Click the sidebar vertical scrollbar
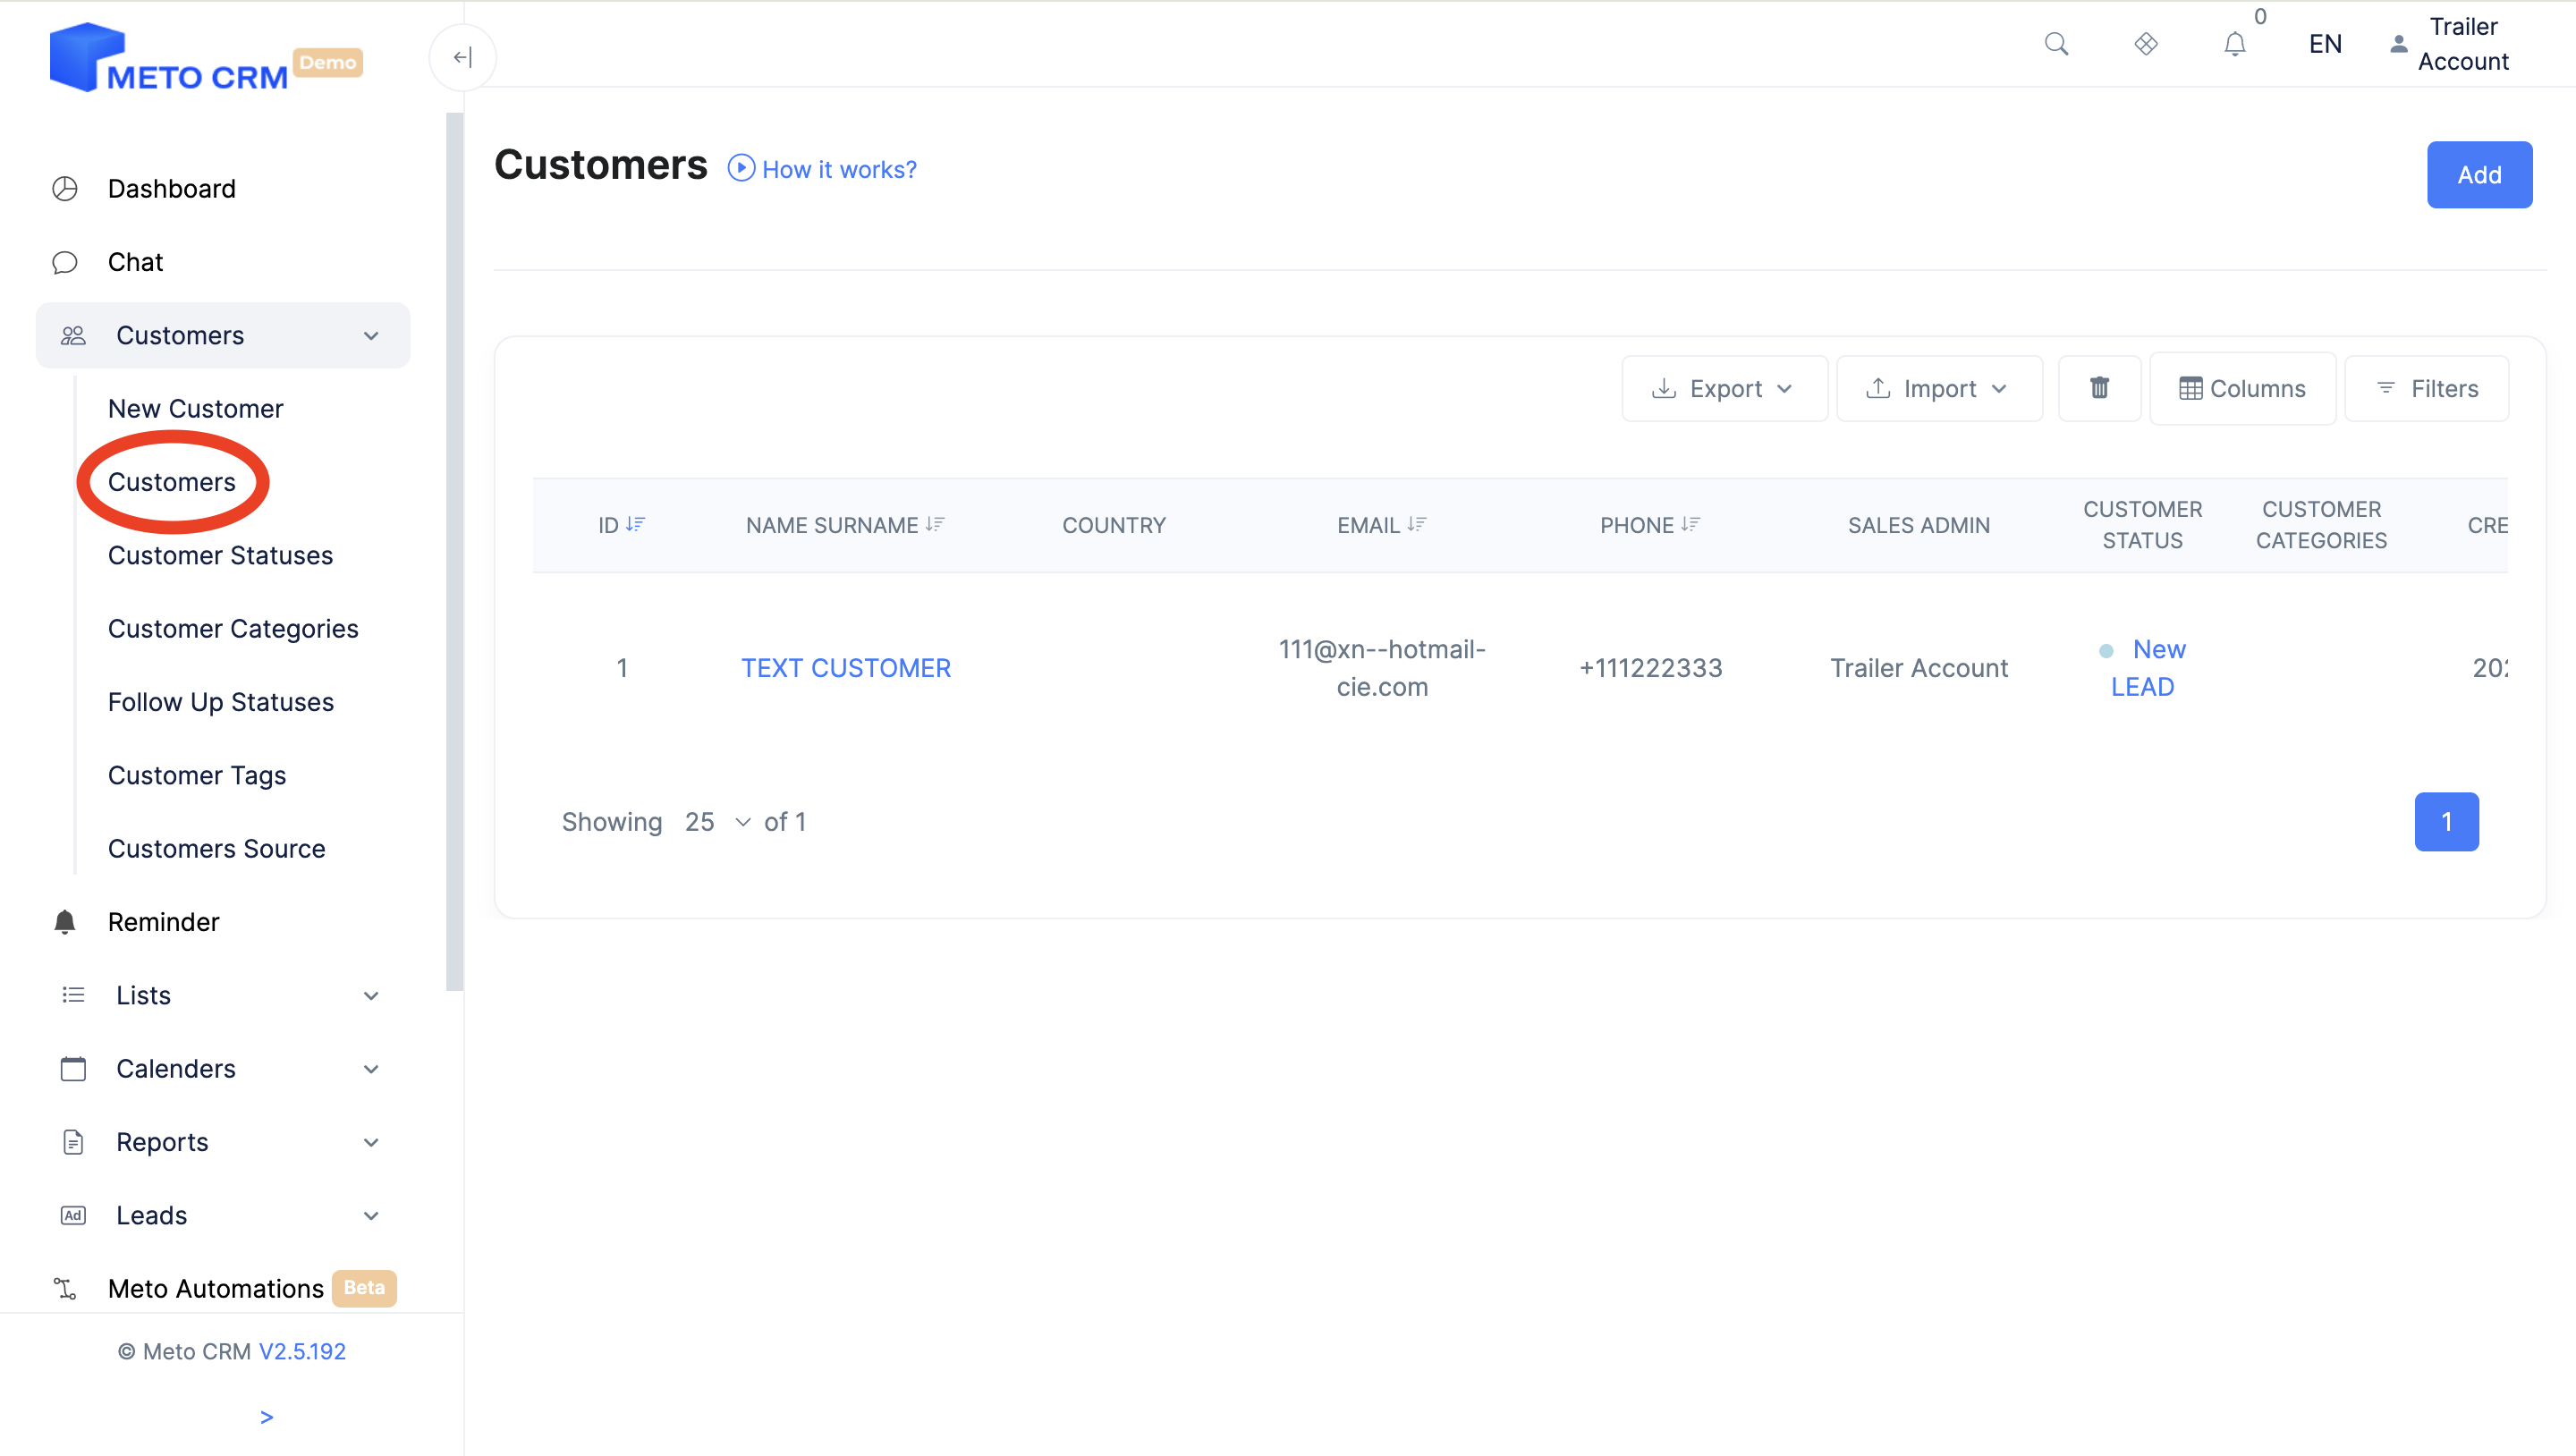This screenshot has width=2576, height=1456. (x=454, y=550)
